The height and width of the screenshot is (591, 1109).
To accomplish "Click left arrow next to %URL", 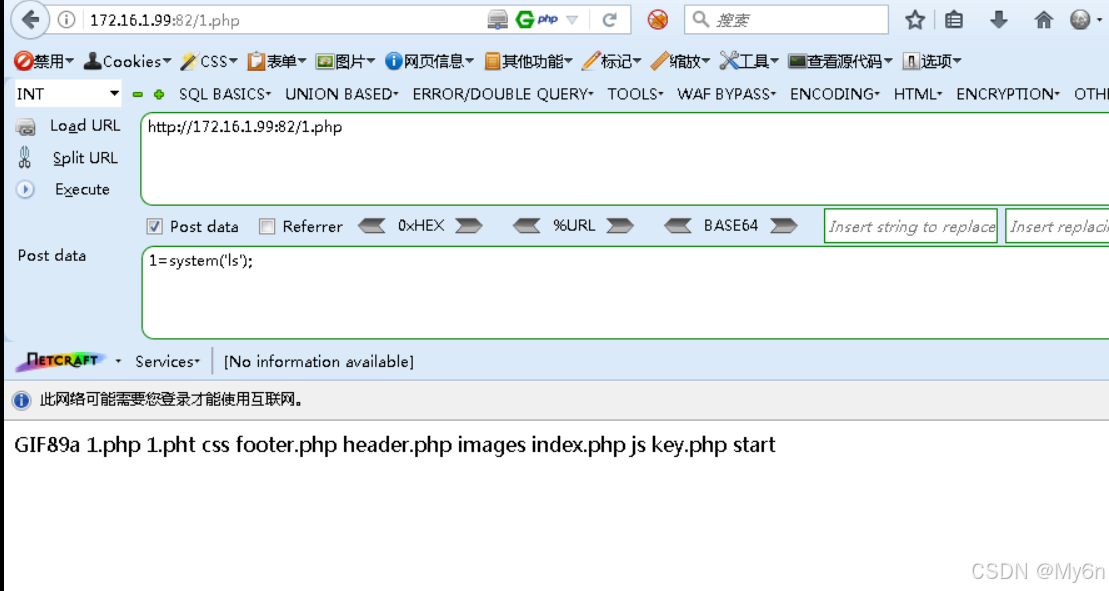I will [526, 226].
